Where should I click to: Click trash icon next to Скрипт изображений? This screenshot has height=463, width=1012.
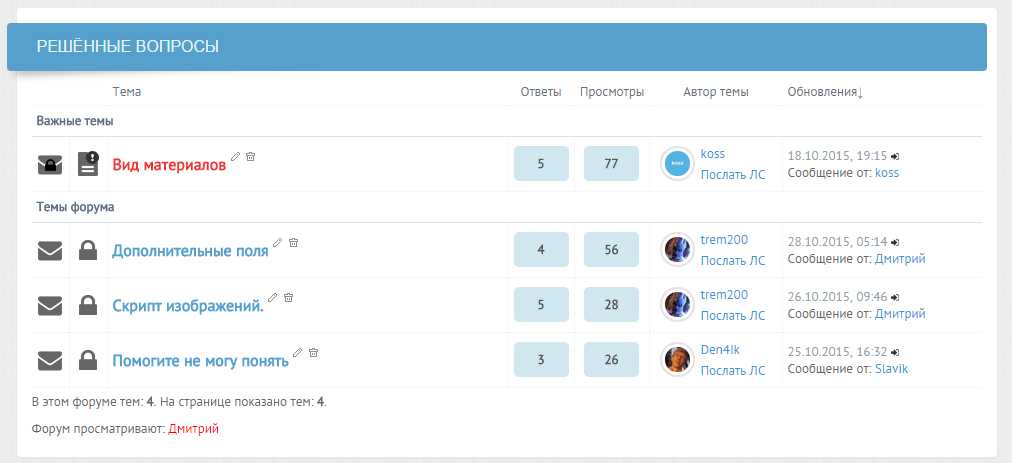click(288, 298)
